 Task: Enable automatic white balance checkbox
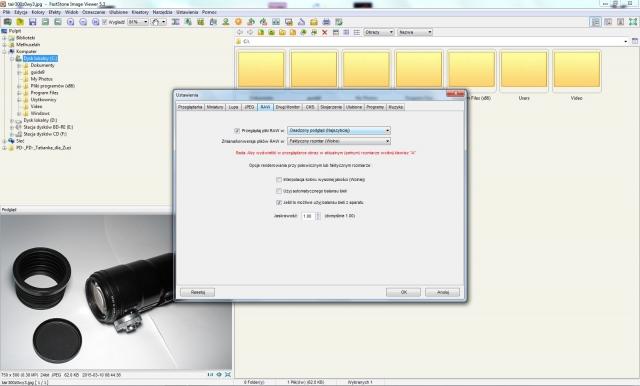coord(279,191)
